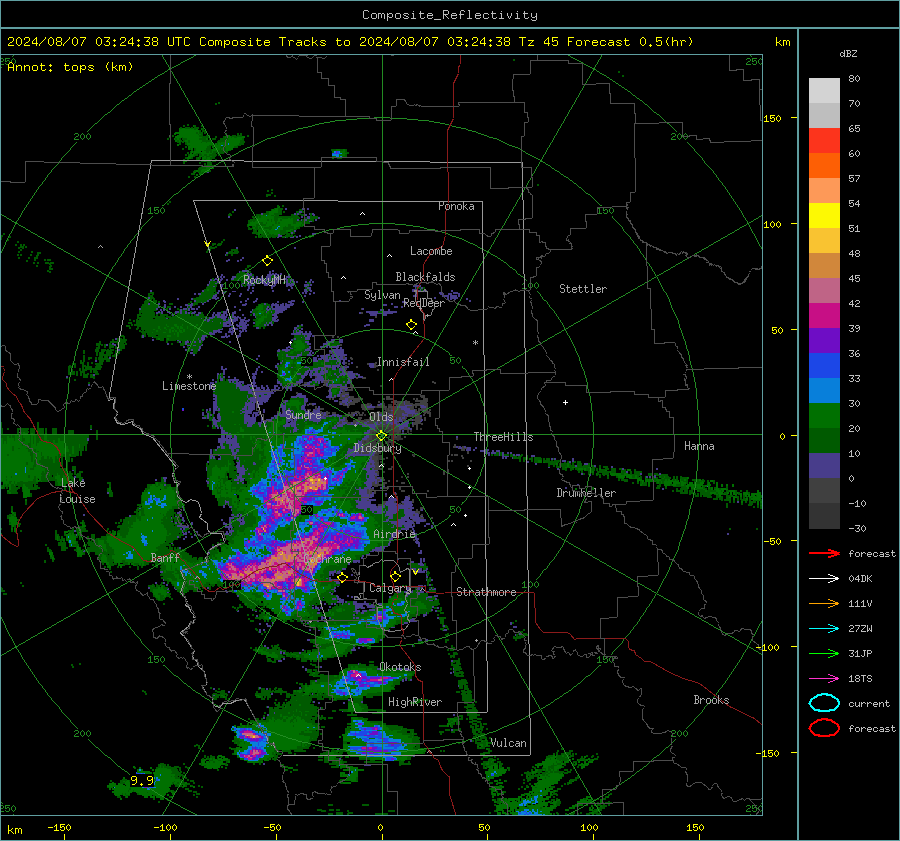Click the Limestone label on the map
Viewport: 900px width, 841px height.
point(189,386)
